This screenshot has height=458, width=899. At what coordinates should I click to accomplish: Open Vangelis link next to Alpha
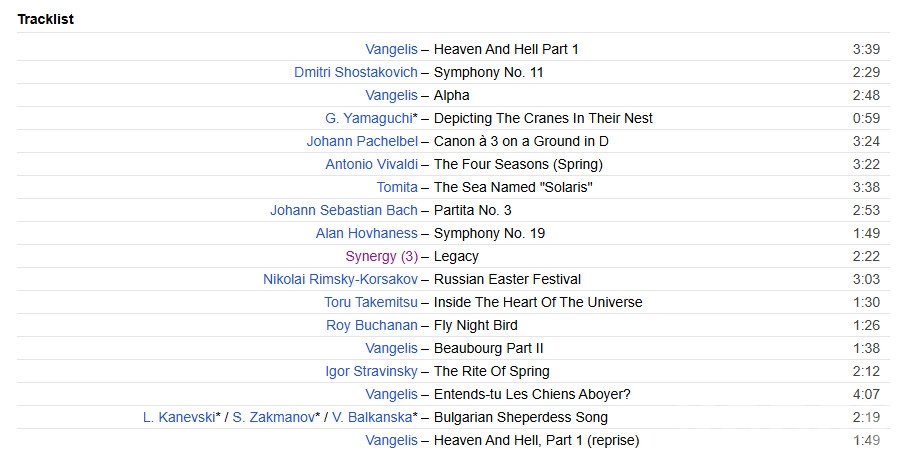click(392, 95)
